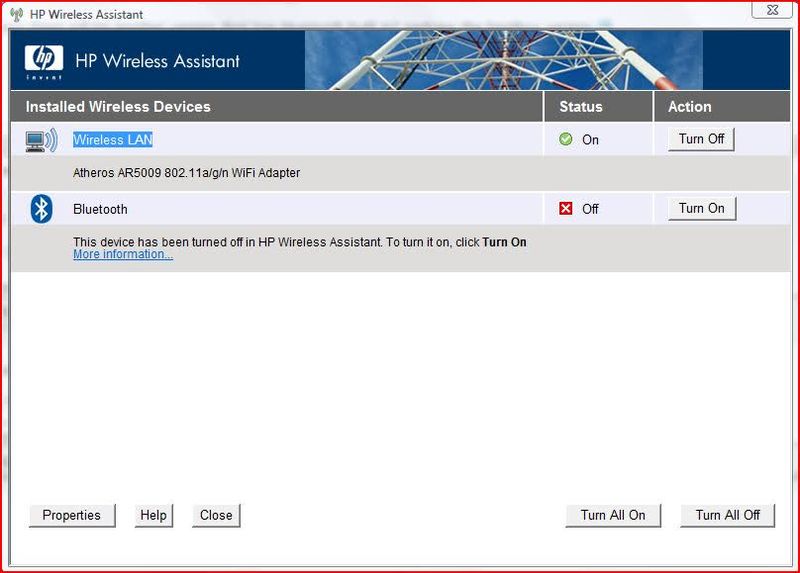The height and width of the screenshot is (573, 800).
Task: Click the Atheros AR5009 WiFi Adapter text
Action: point(186,173)
